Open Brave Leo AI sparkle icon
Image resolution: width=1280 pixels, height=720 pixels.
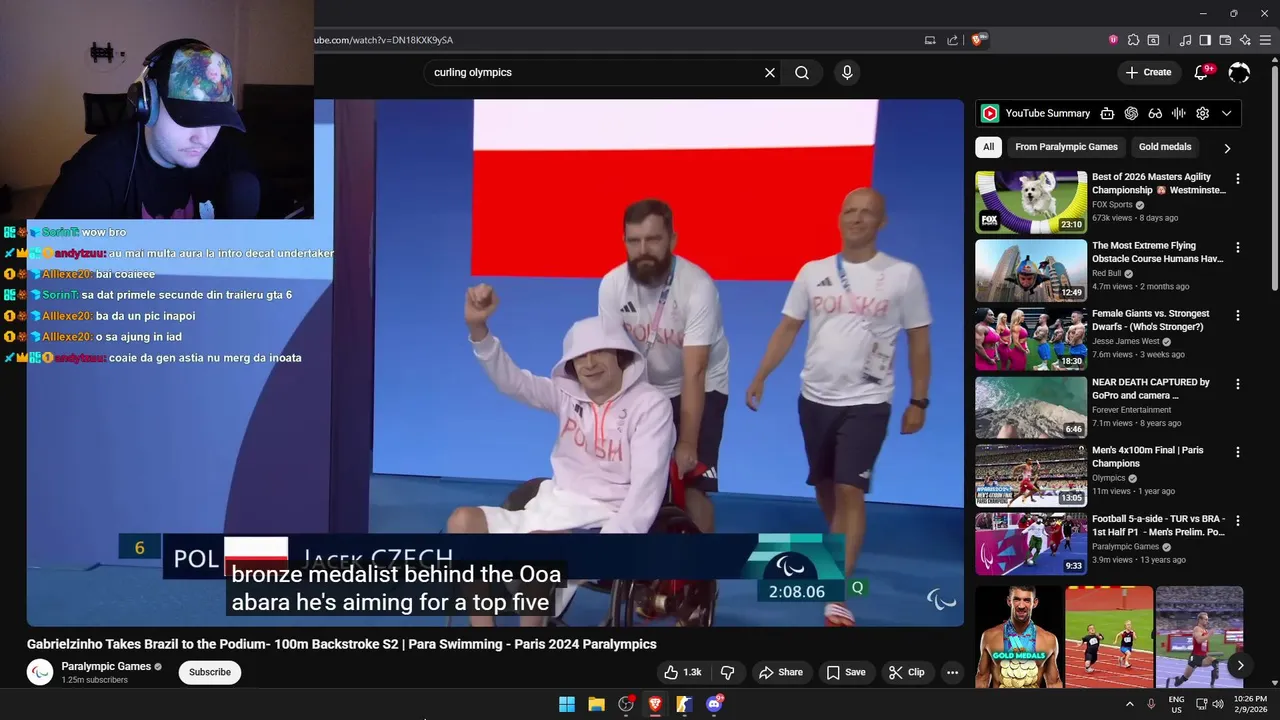click(x=1245, y=40)
